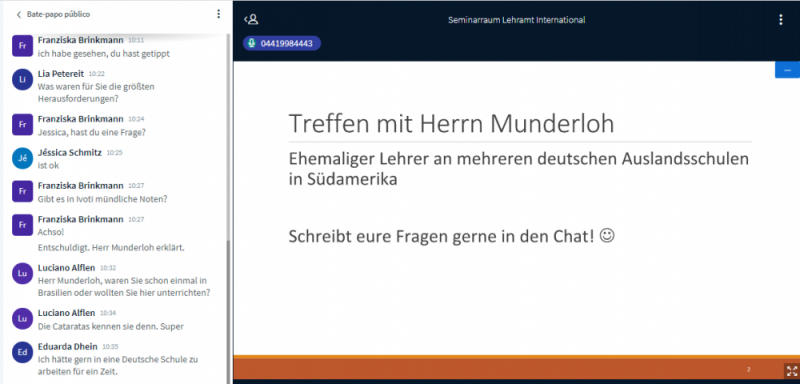The width and height of the screenshot is (800, 384).
Task: Click the name Luciano Alflen at 10:32
Action: pyautogui.click(x=66, y=267)
